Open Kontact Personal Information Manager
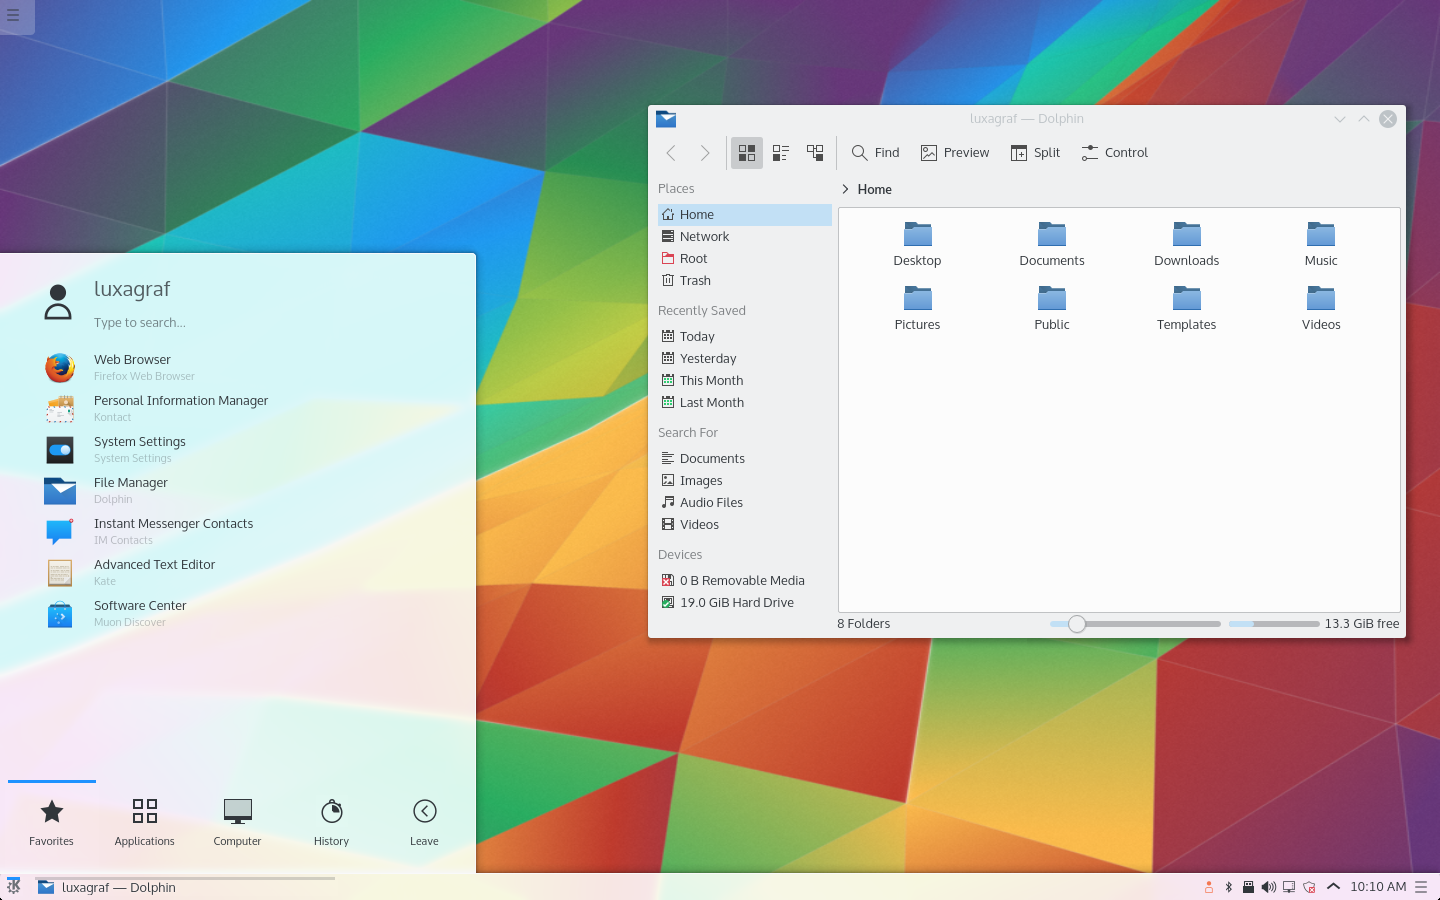The image size is (1440, 900). pyautogui.click(x=181, y=408)
